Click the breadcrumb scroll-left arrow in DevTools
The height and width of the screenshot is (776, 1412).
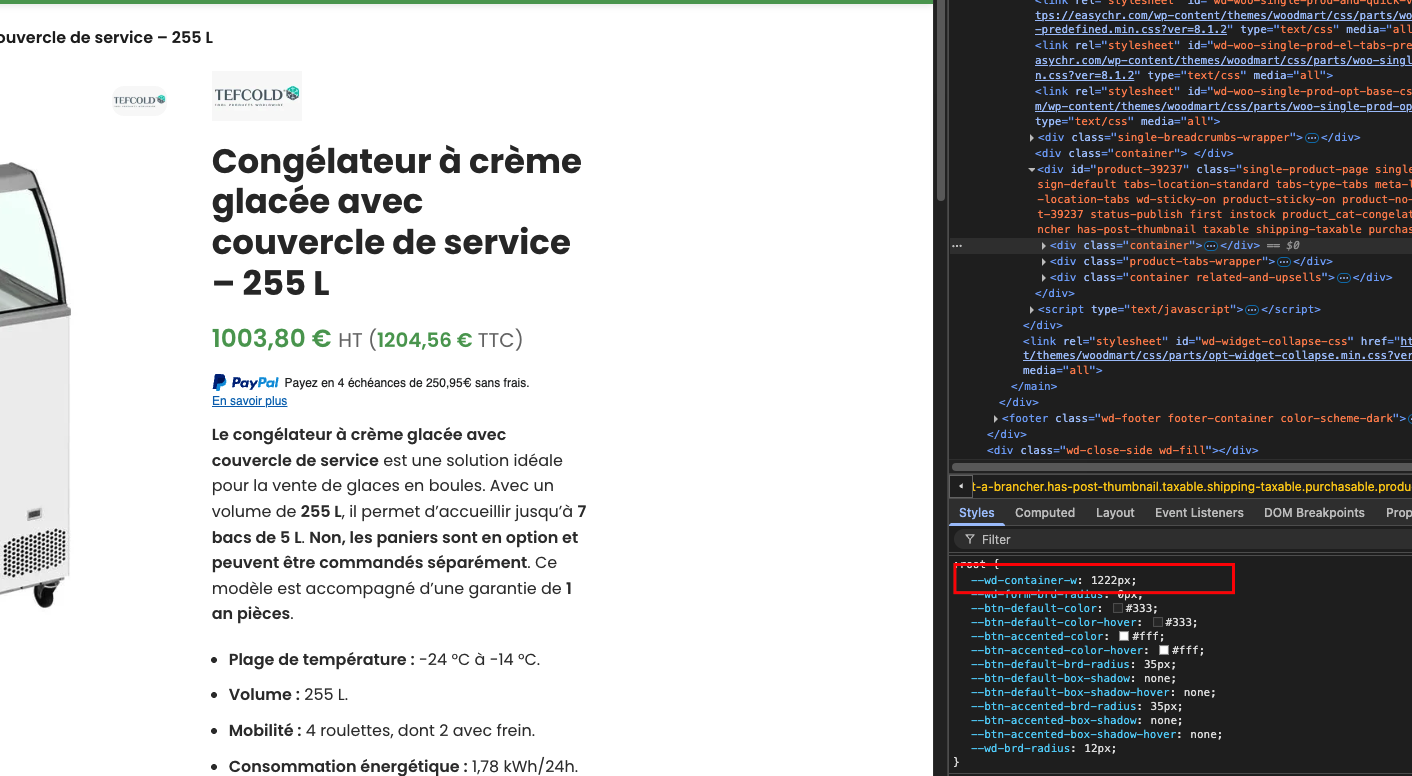[961, 487]
